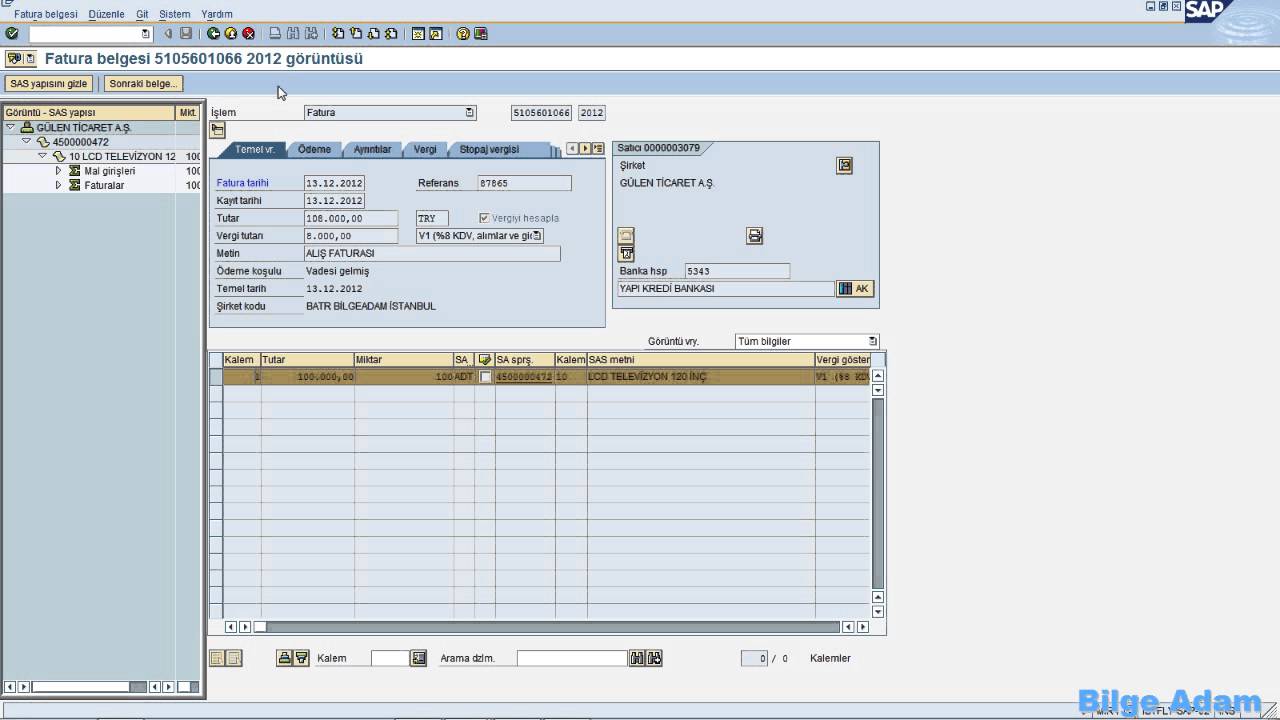
Task: Open the İşlem Fatura dropdown
Action: point(470,113)
